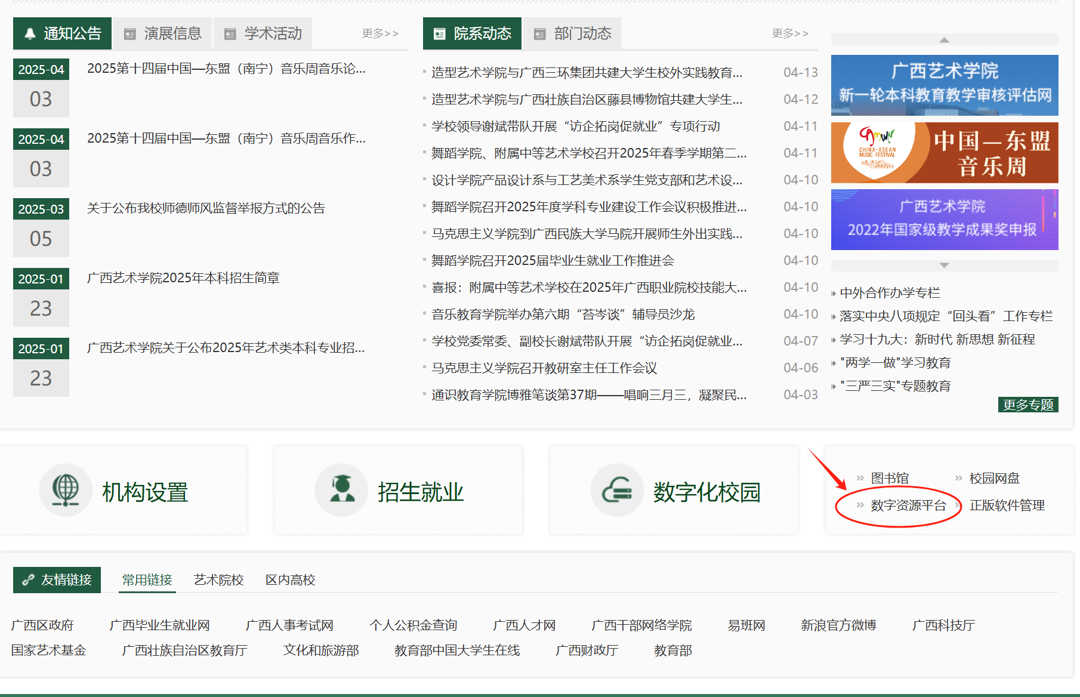Click the graduate icon for 招生就业
This screenshot has height=697, width=1080.
[x=342, y=489]
